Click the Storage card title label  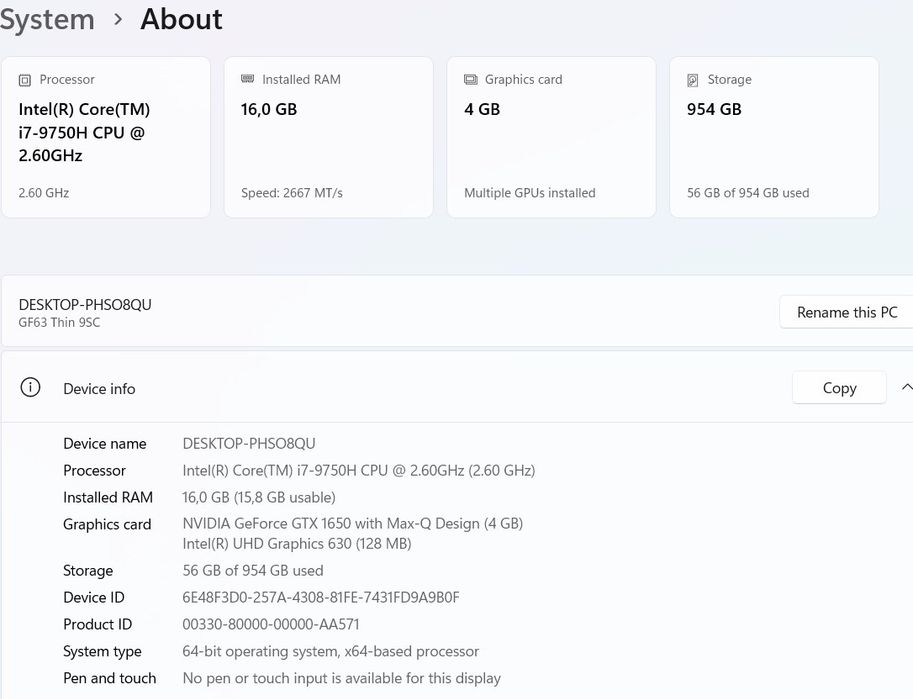point(730,80)
